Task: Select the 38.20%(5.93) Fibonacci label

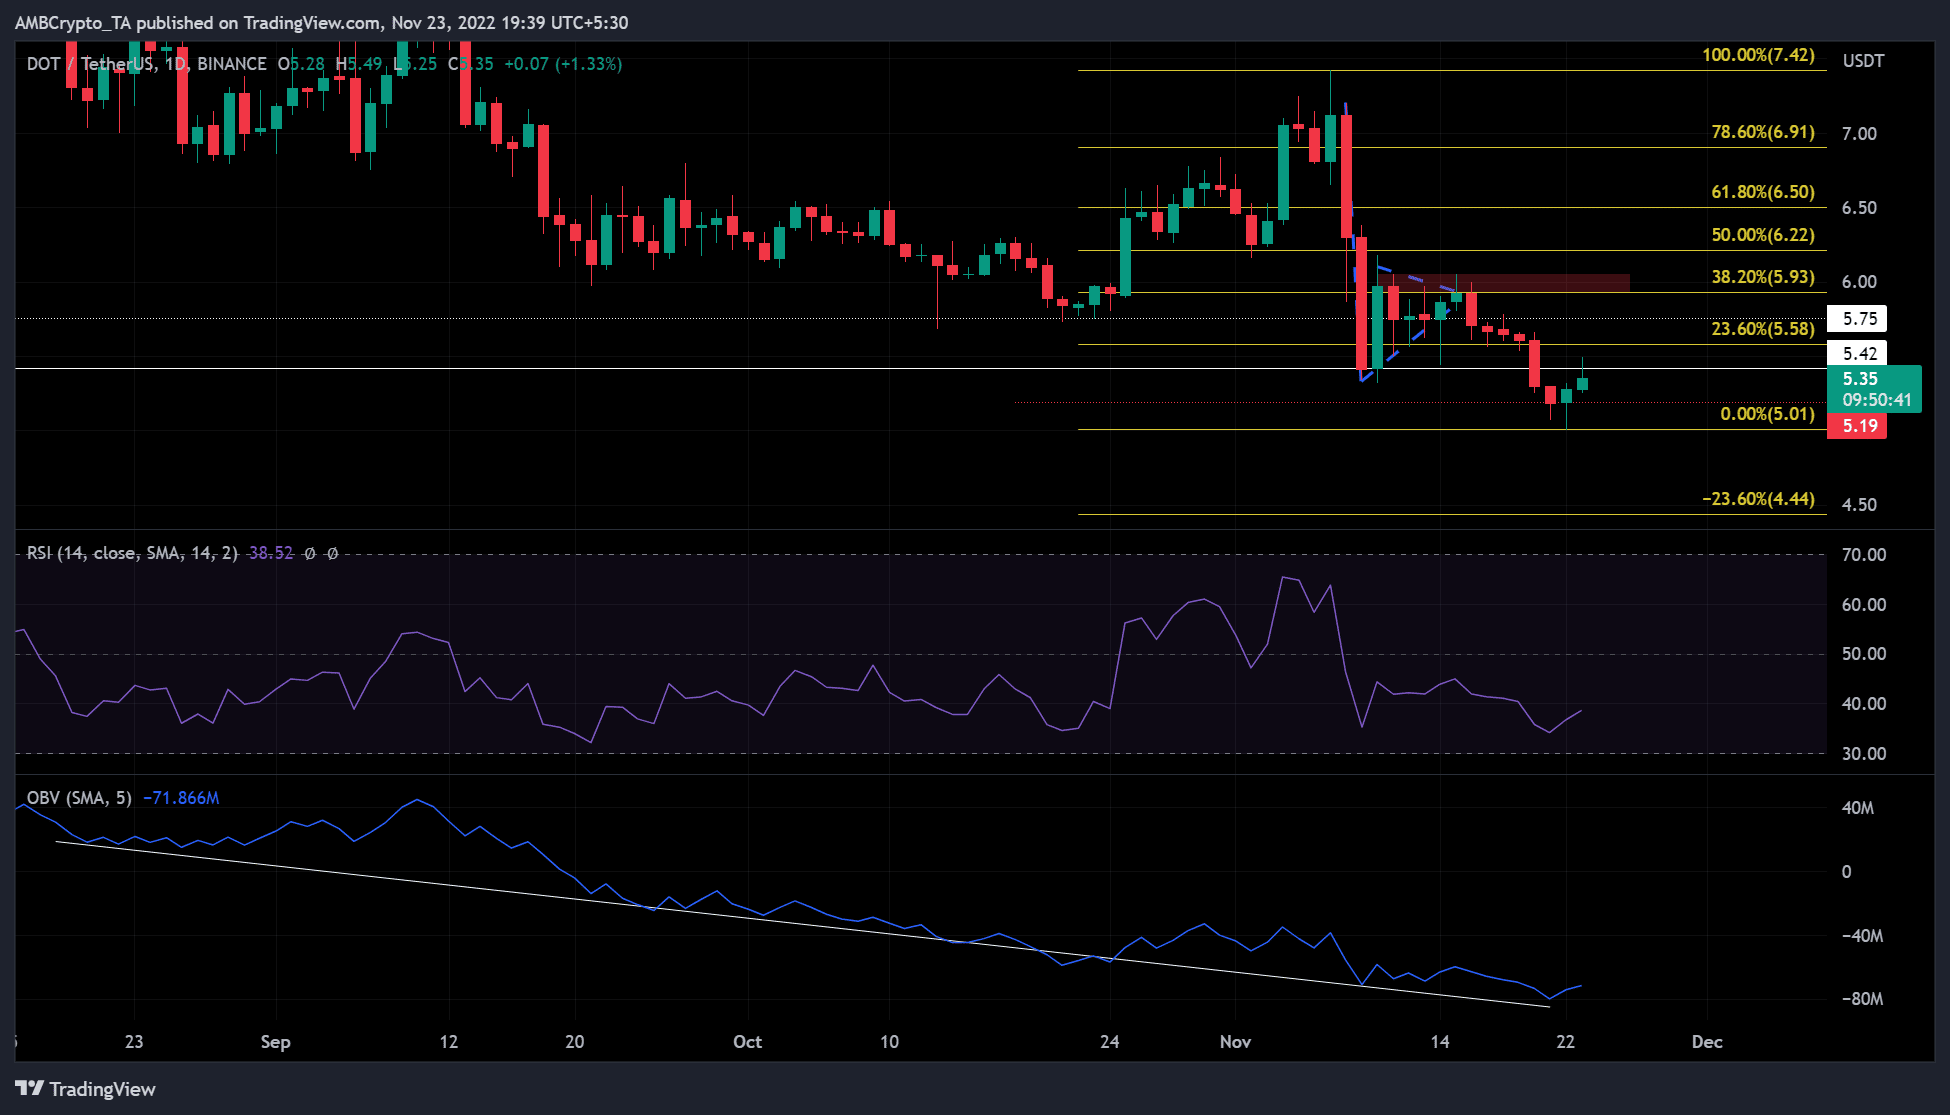Action: tap(1763, 277)
